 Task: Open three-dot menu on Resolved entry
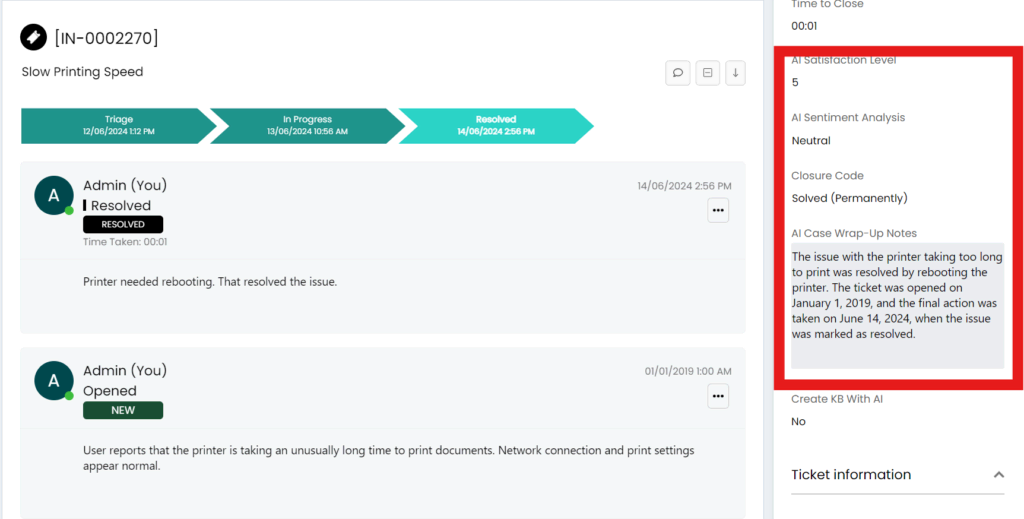(718, 210)
